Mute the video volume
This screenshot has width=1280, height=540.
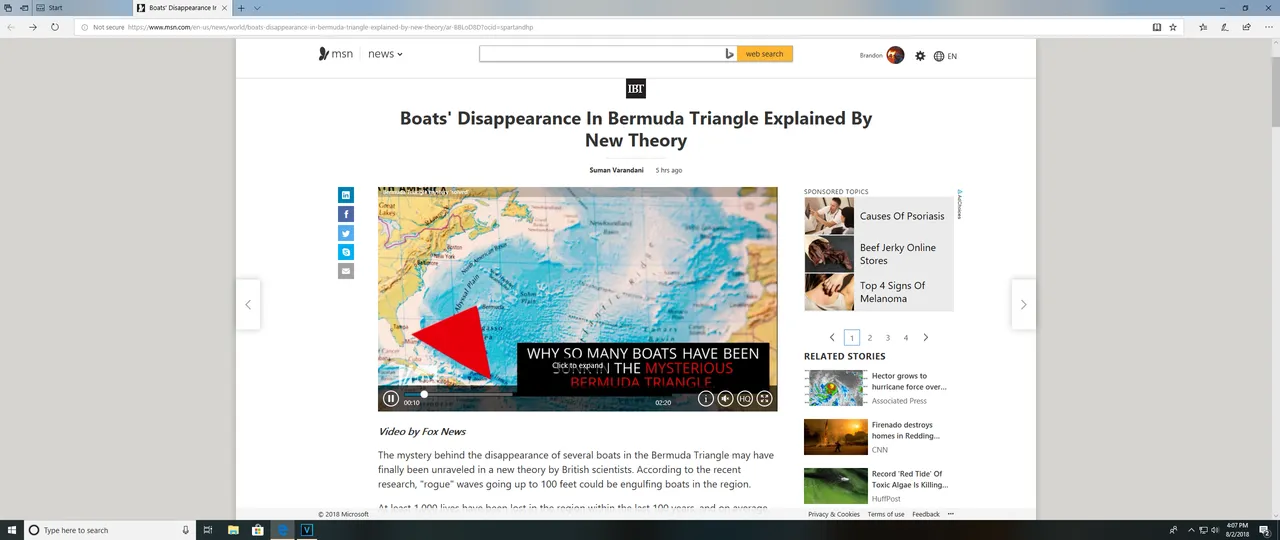pos(725,399)
